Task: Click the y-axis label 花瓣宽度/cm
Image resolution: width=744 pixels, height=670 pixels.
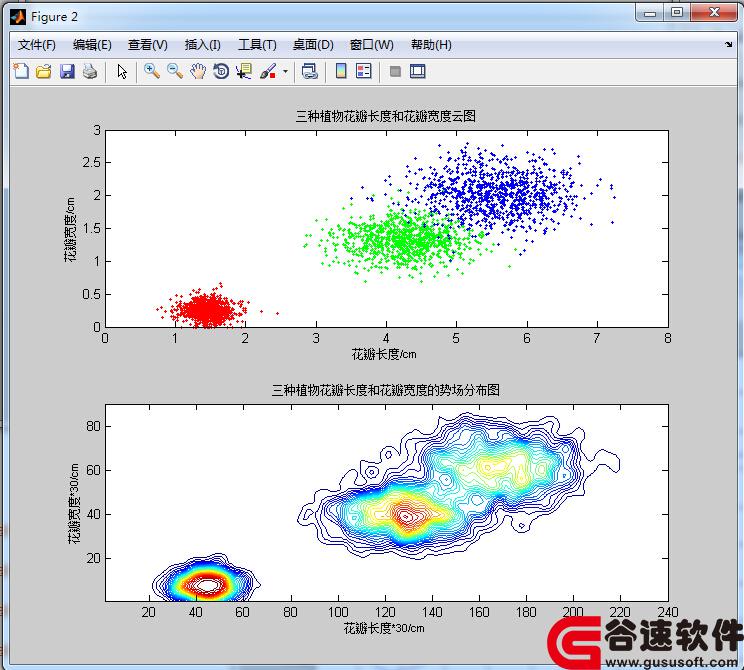Action: pos(69,230)
